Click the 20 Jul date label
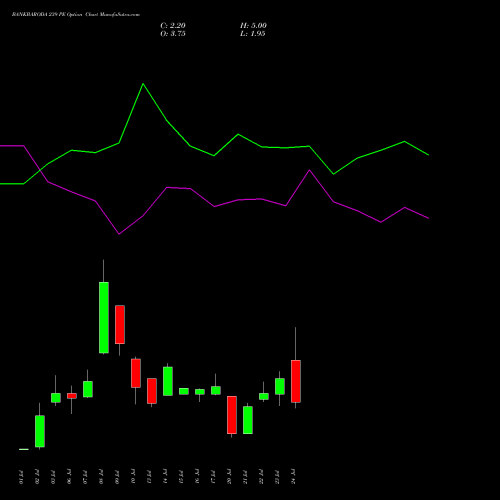 pos(229,477)
